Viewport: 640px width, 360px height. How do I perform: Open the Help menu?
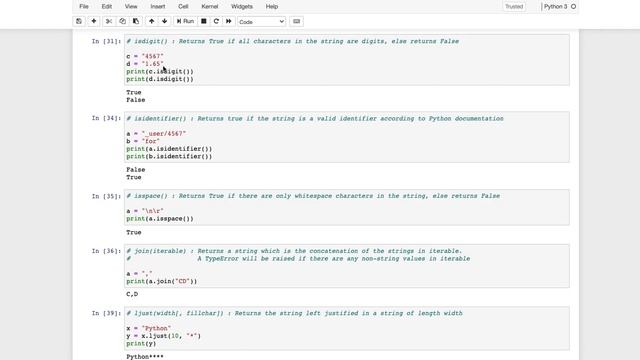click(272, 7)
